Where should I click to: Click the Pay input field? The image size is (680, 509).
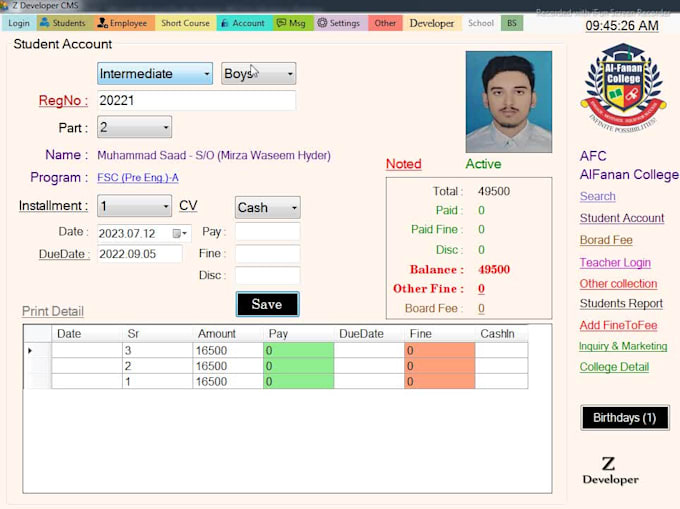pyautogui.click(x=268, y=232)
